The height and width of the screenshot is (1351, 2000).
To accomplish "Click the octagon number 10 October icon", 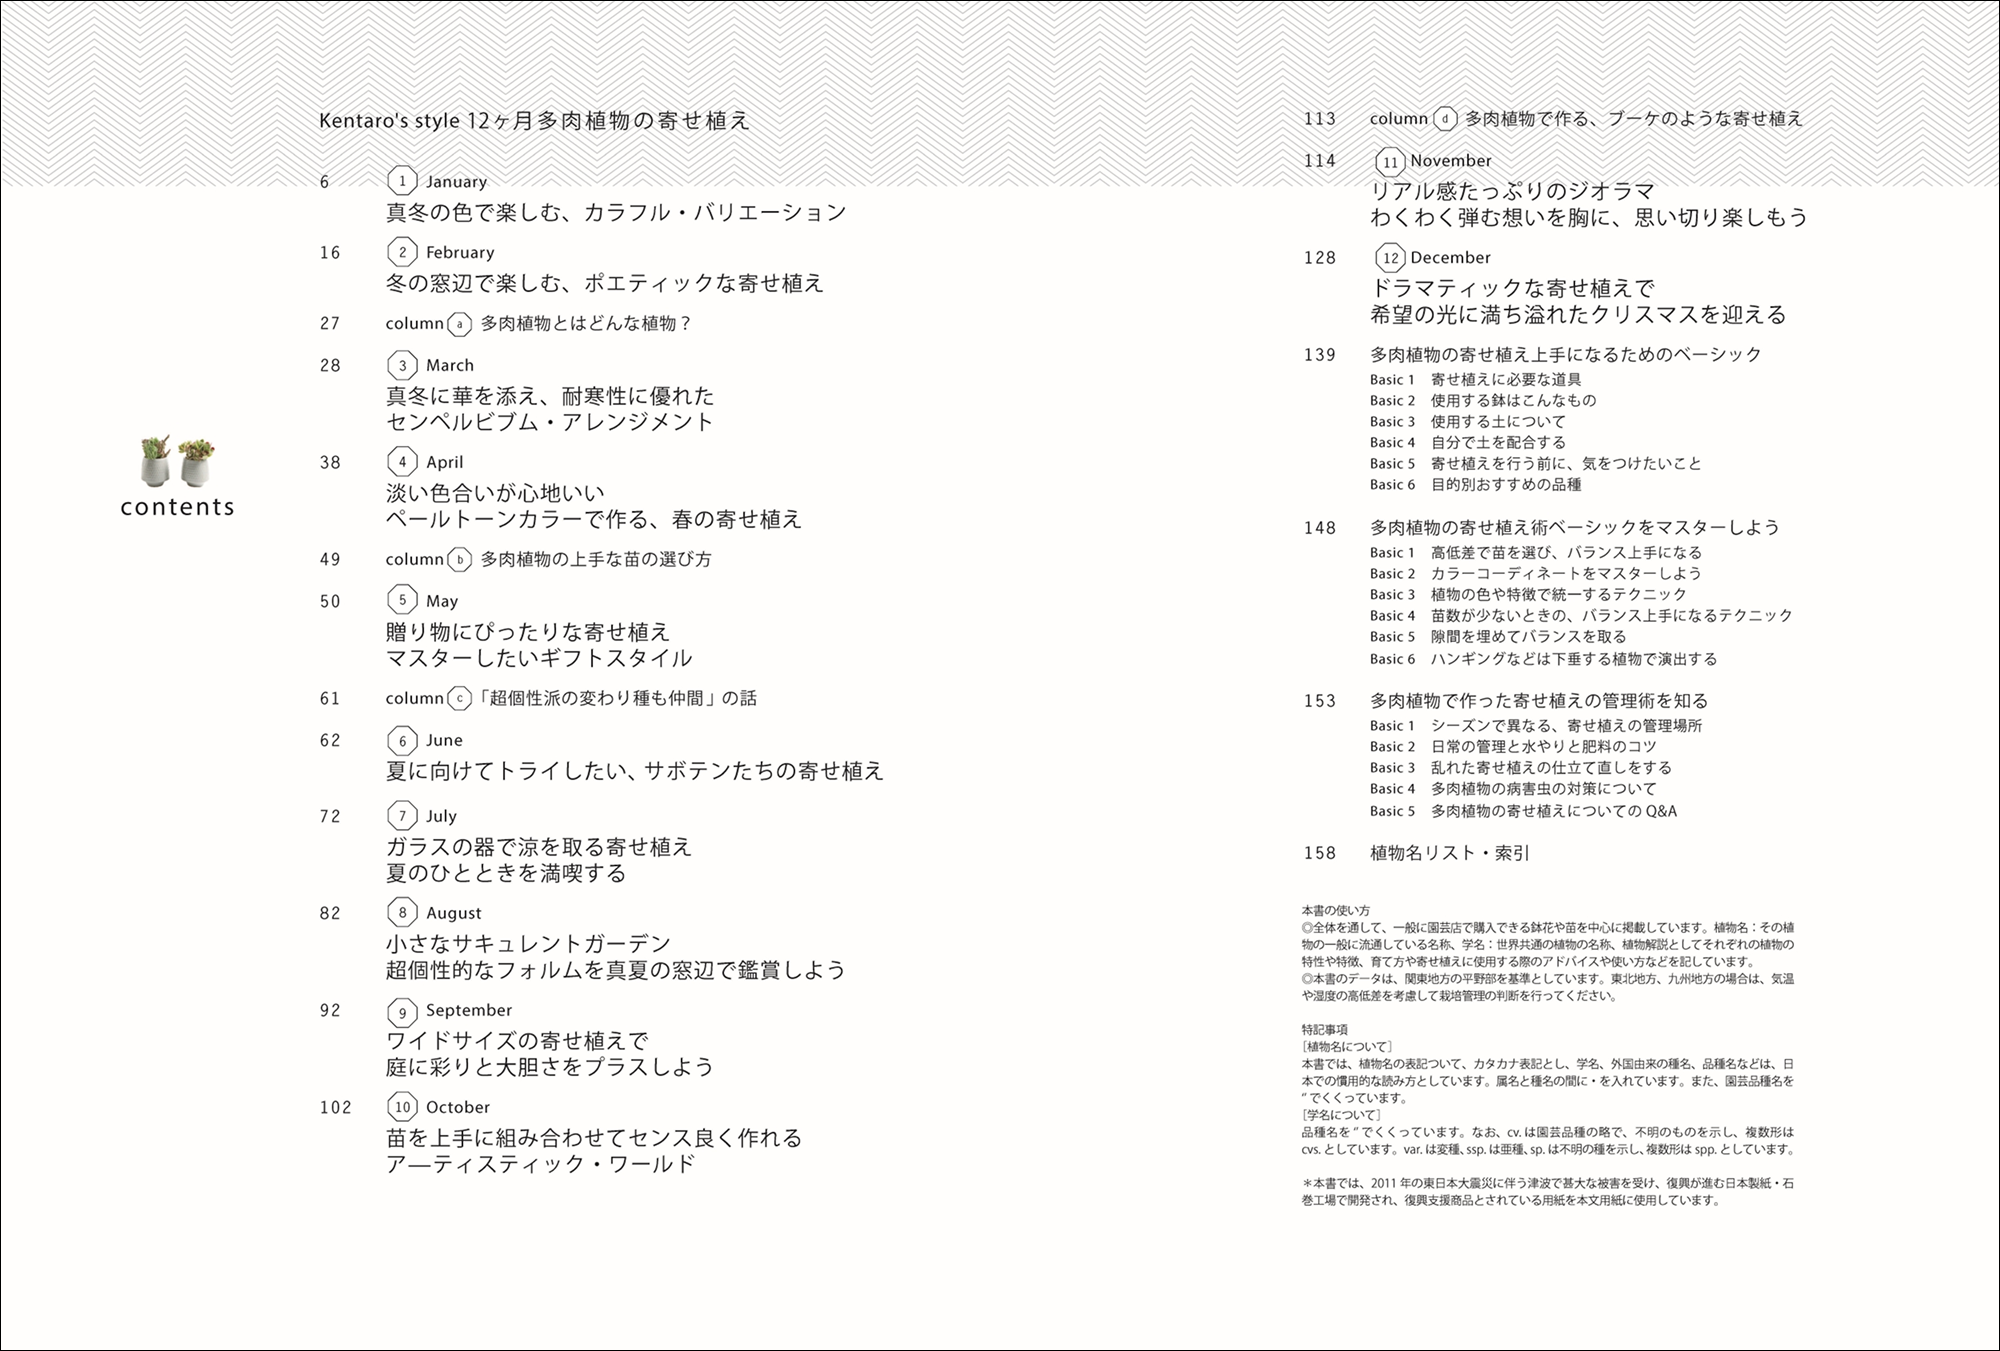I will point(402,1107).
